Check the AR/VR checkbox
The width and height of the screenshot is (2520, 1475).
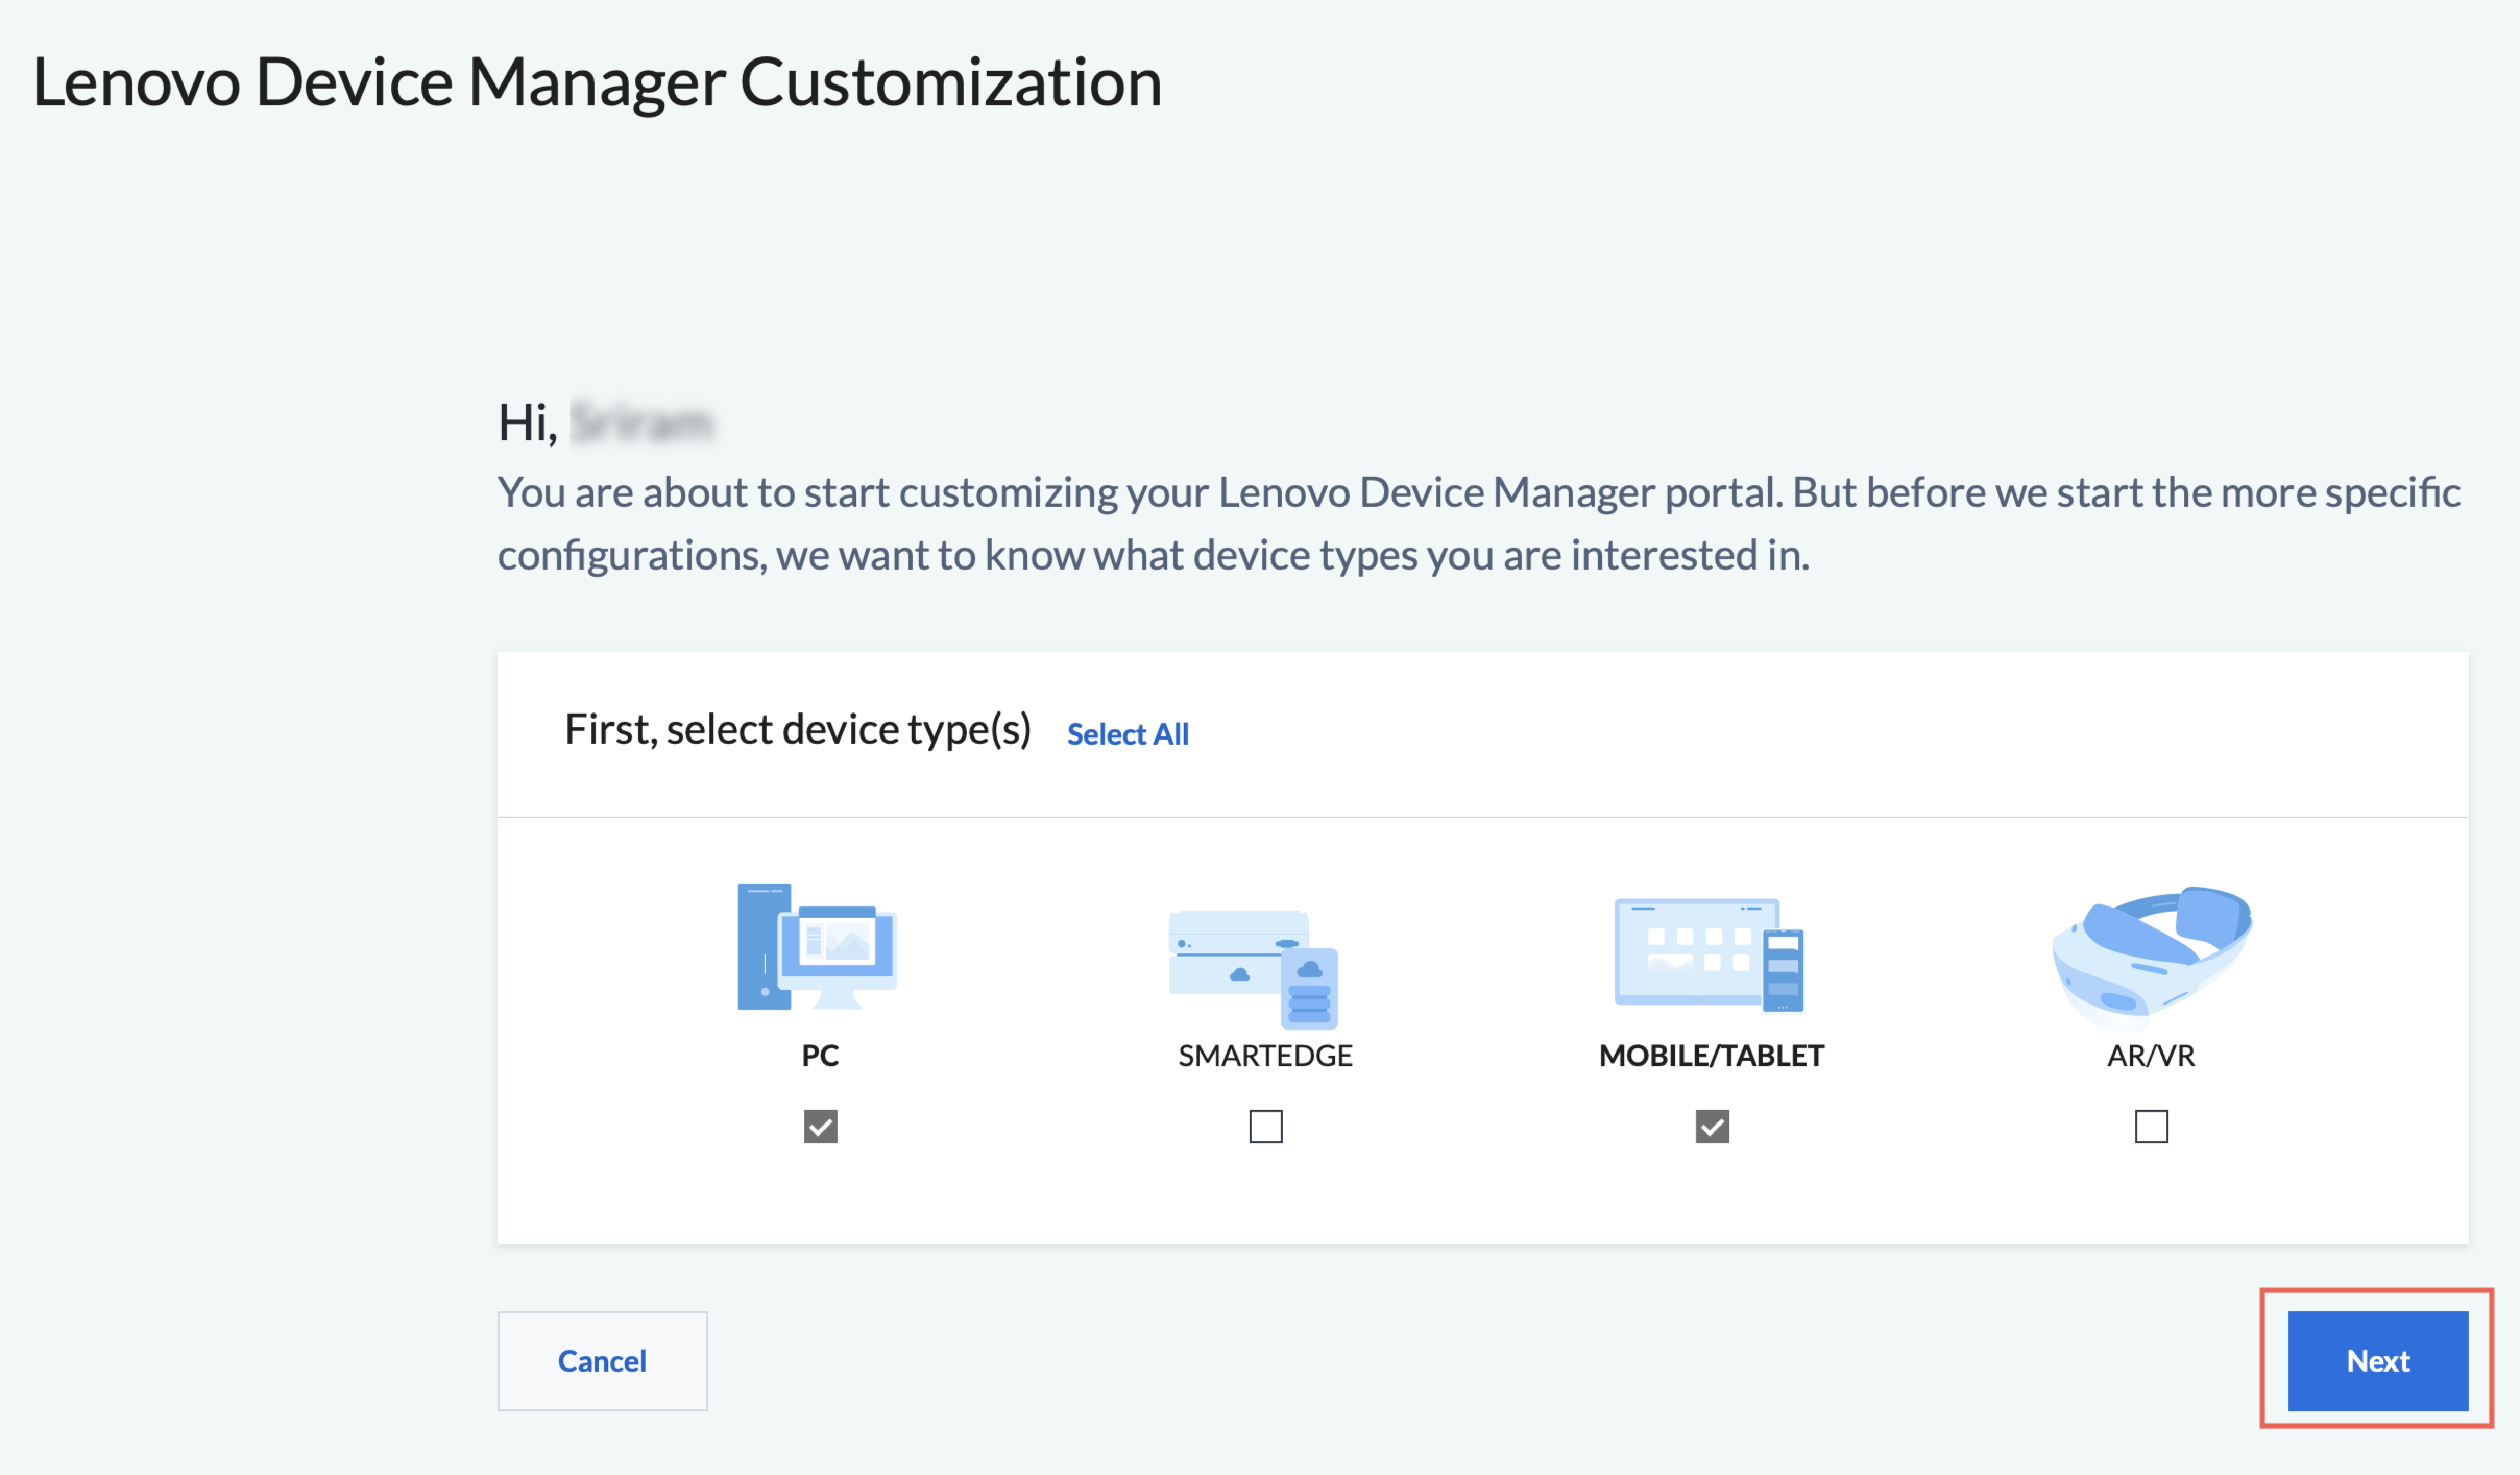[2151, 1126]
